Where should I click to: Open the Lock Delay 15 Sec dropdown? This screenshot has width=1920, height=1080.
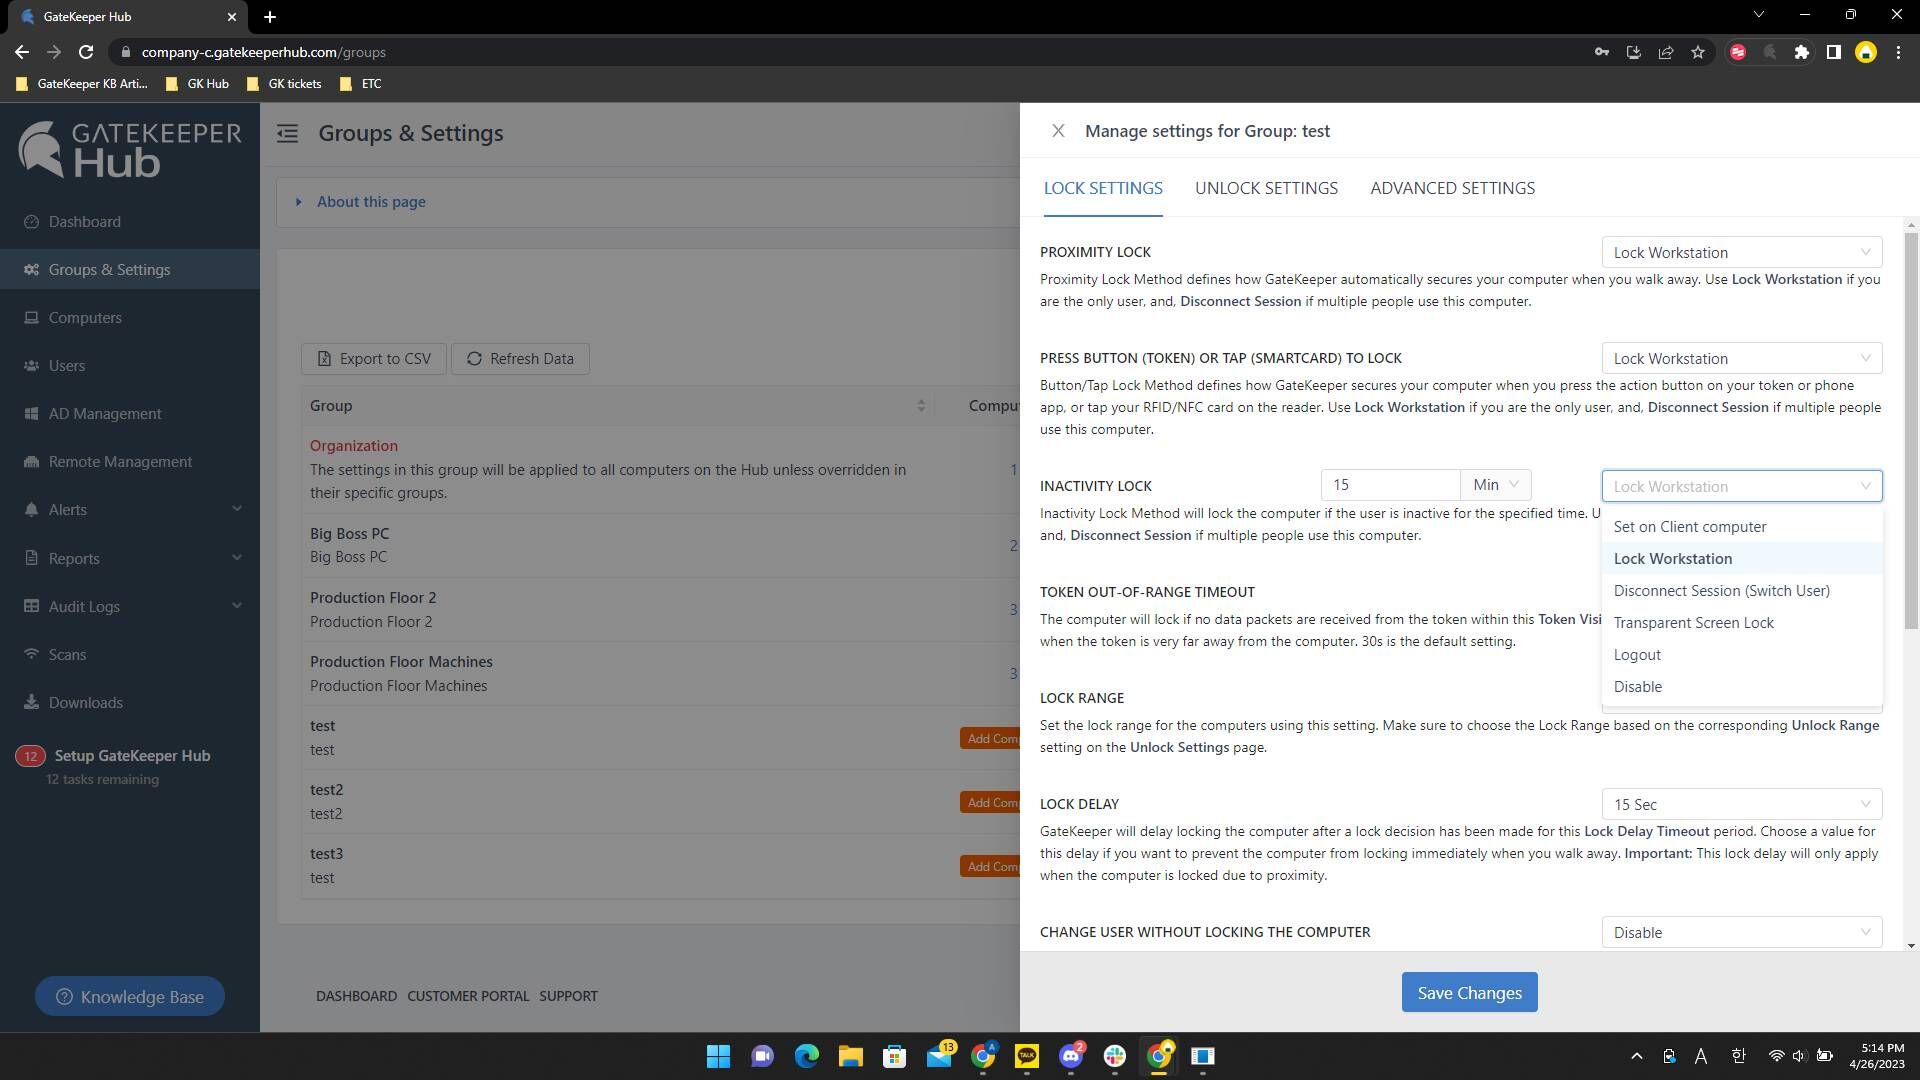(x=1741, y=805)
